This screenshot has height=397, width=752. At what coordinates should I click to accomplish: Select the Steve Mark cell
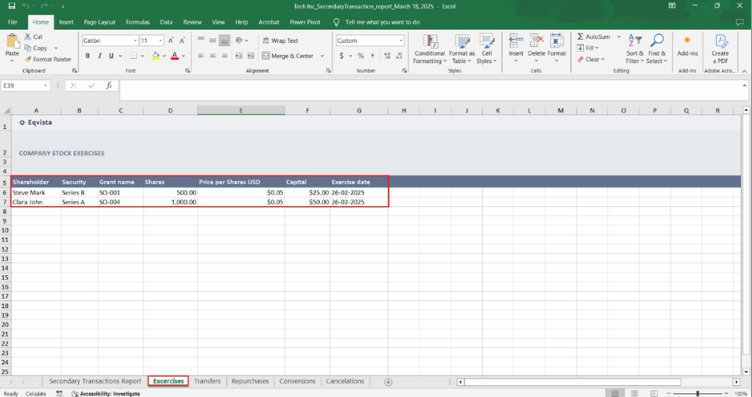[x=36, y=192]
